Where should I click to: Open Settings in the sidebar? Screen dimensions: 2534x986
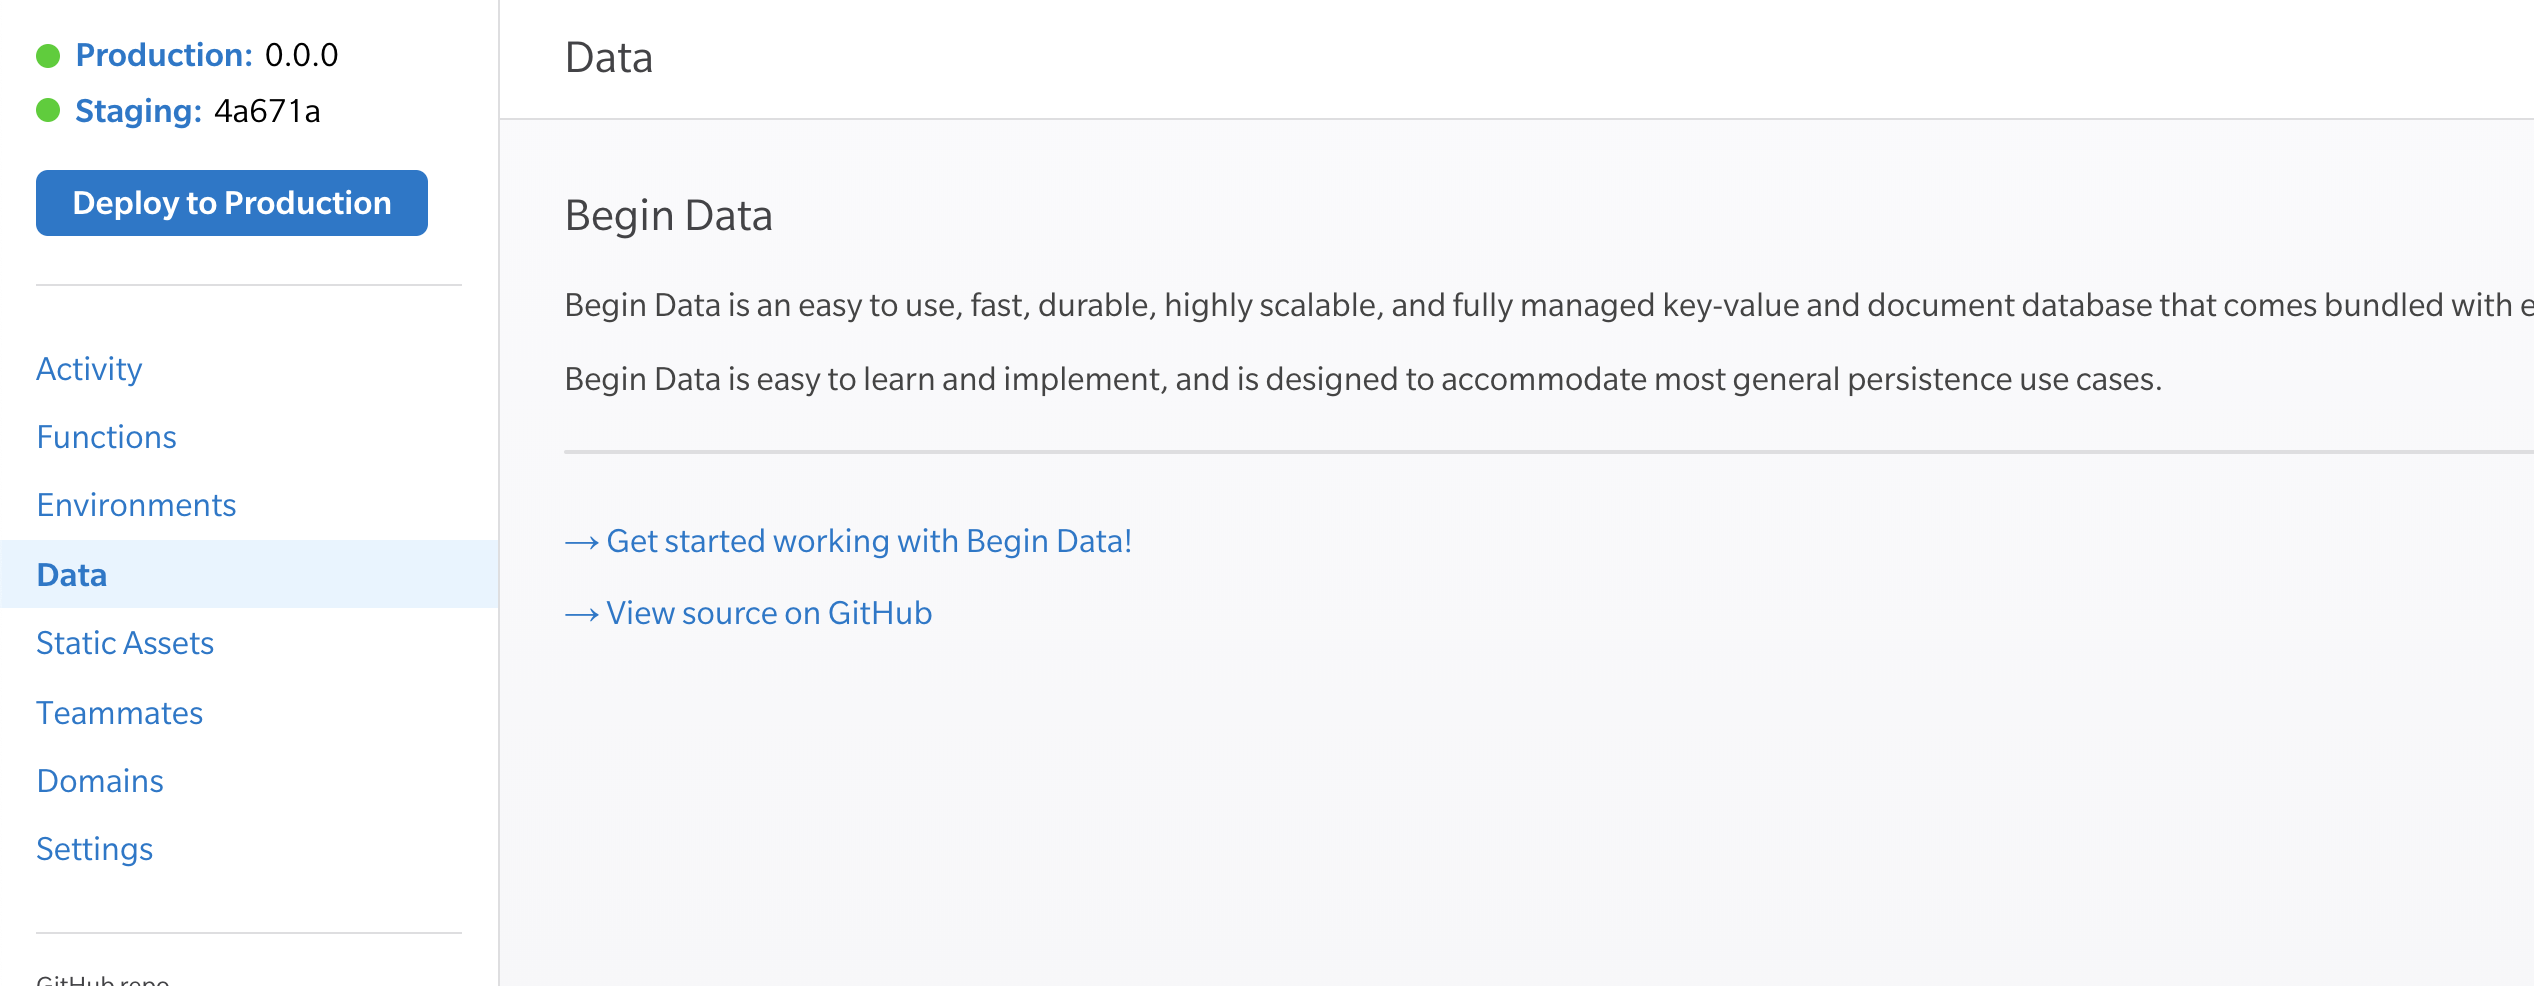click(94, 849)
